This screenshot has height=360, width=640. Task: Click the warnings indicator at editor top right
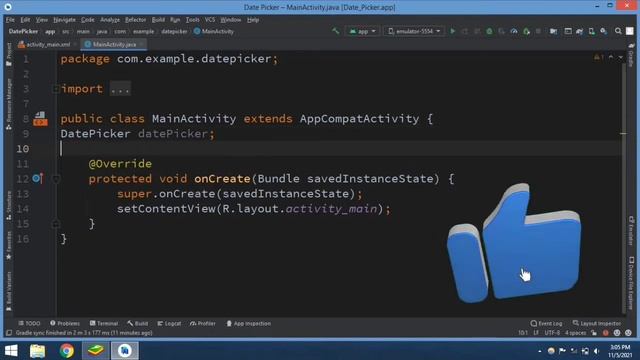click(598, 58)
